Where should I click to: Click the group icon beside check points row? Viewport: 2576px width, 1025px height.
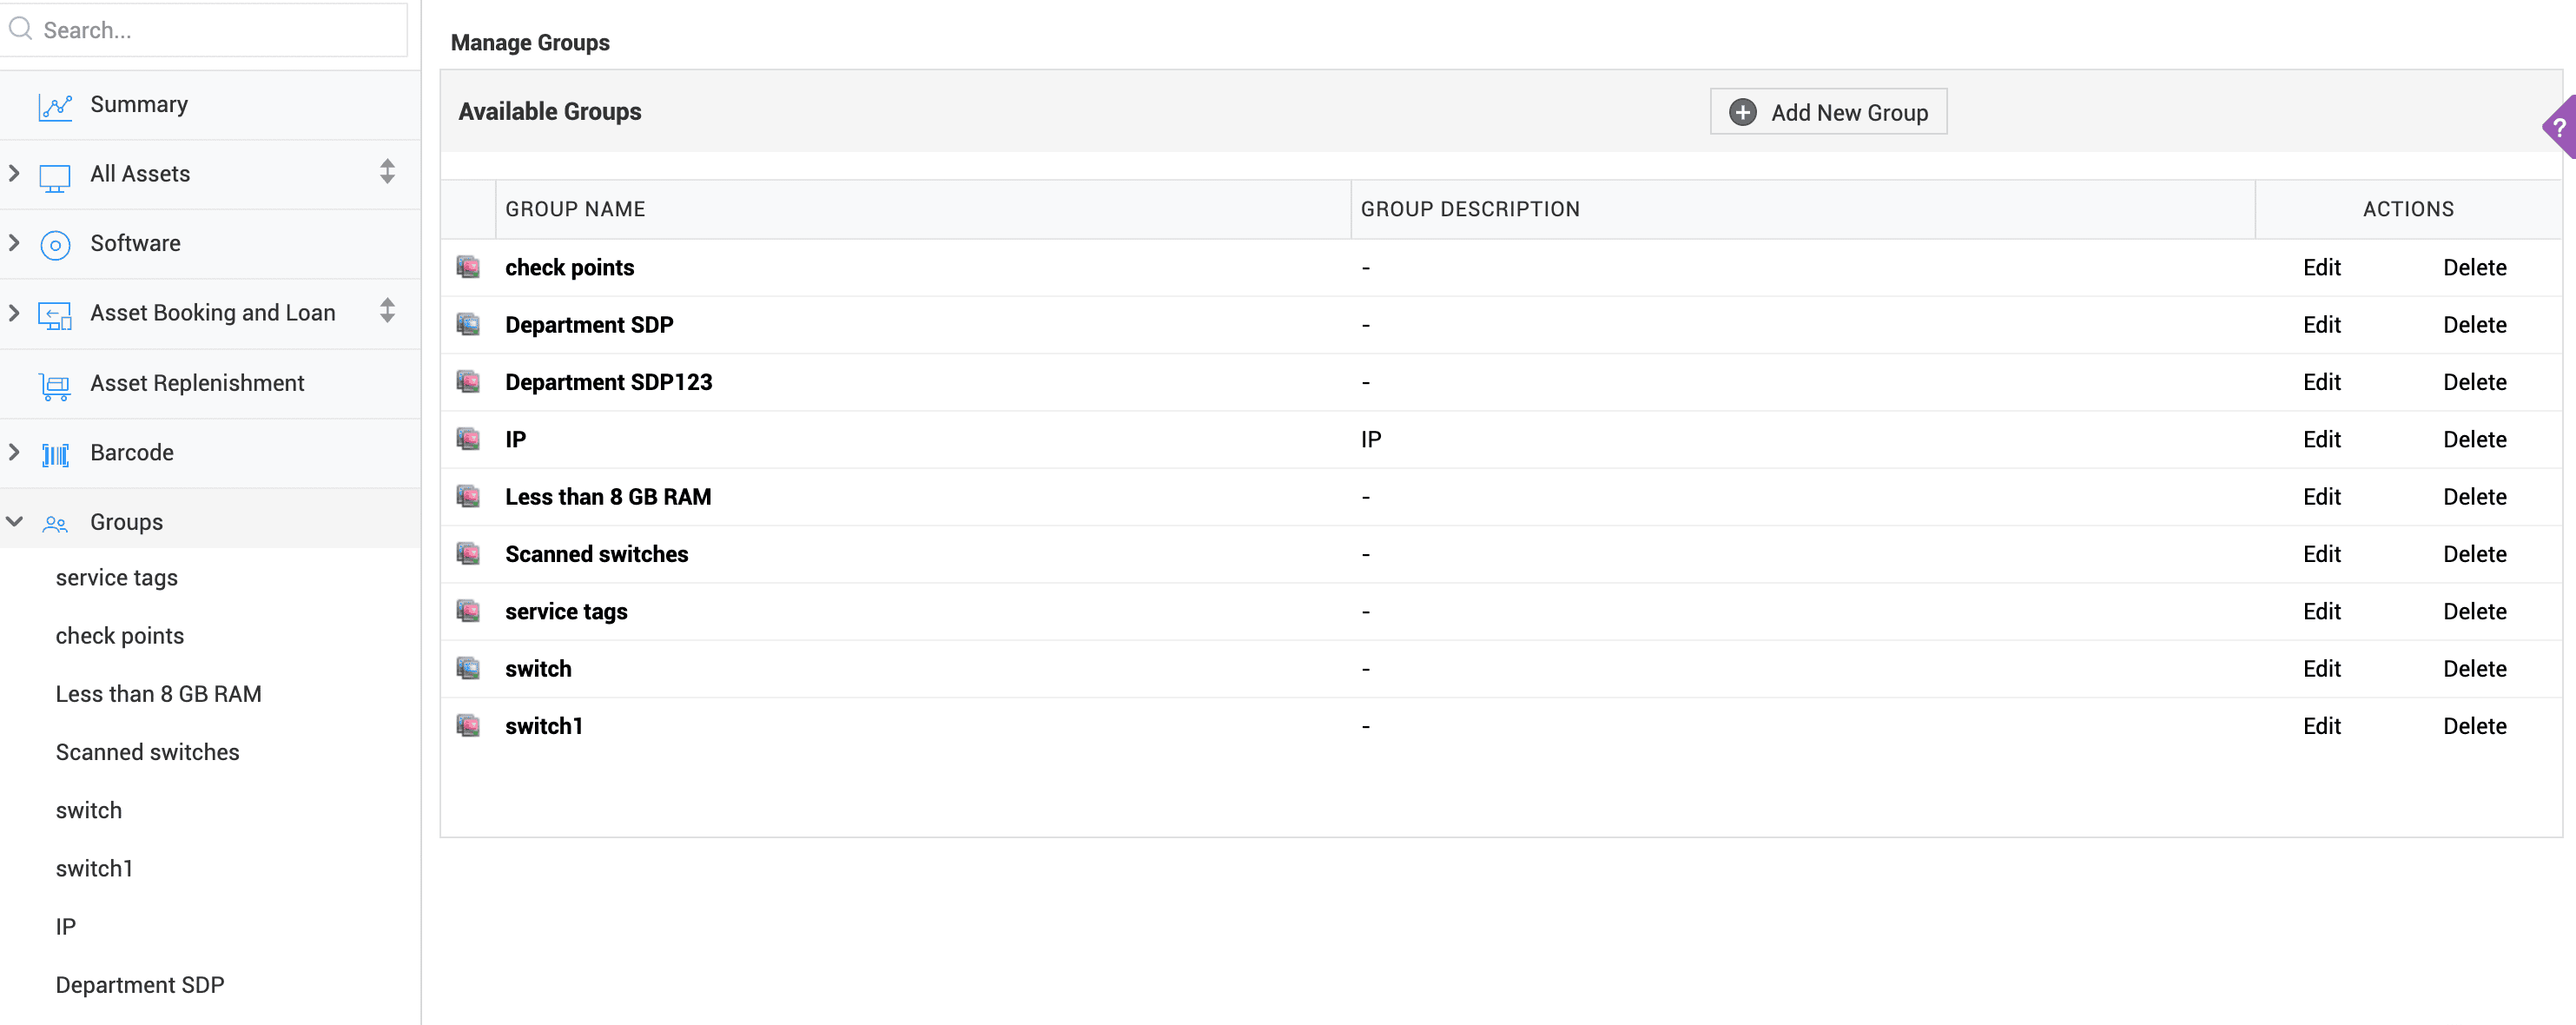pos(468,267)
